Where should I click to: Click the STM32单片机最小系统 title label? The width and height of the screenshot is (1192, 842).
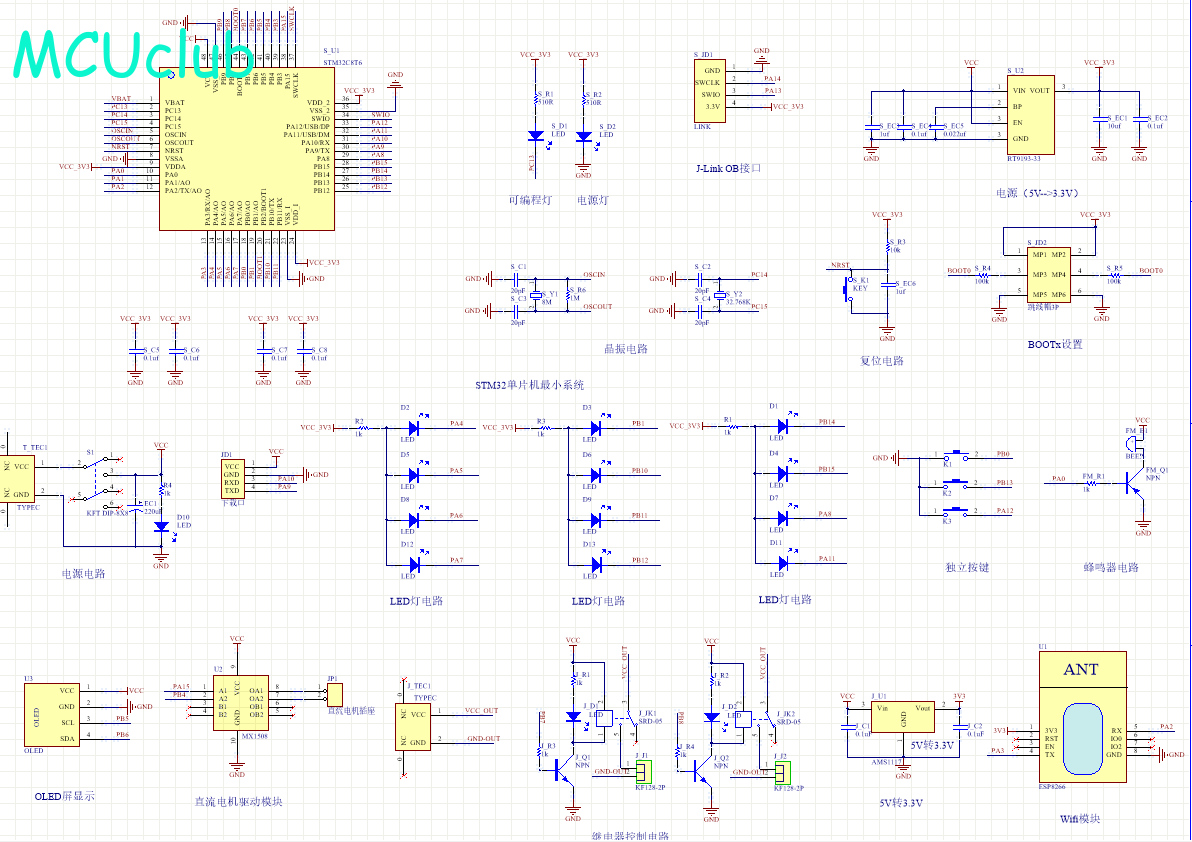[x=530, y=385]
